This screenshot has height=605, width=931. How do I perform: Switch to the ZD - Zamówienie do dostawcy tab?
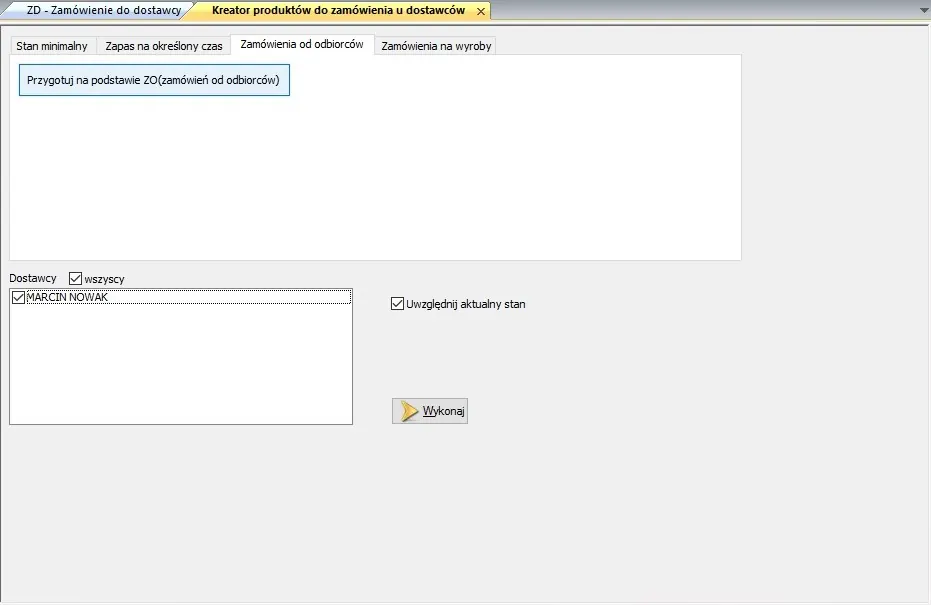104,11
